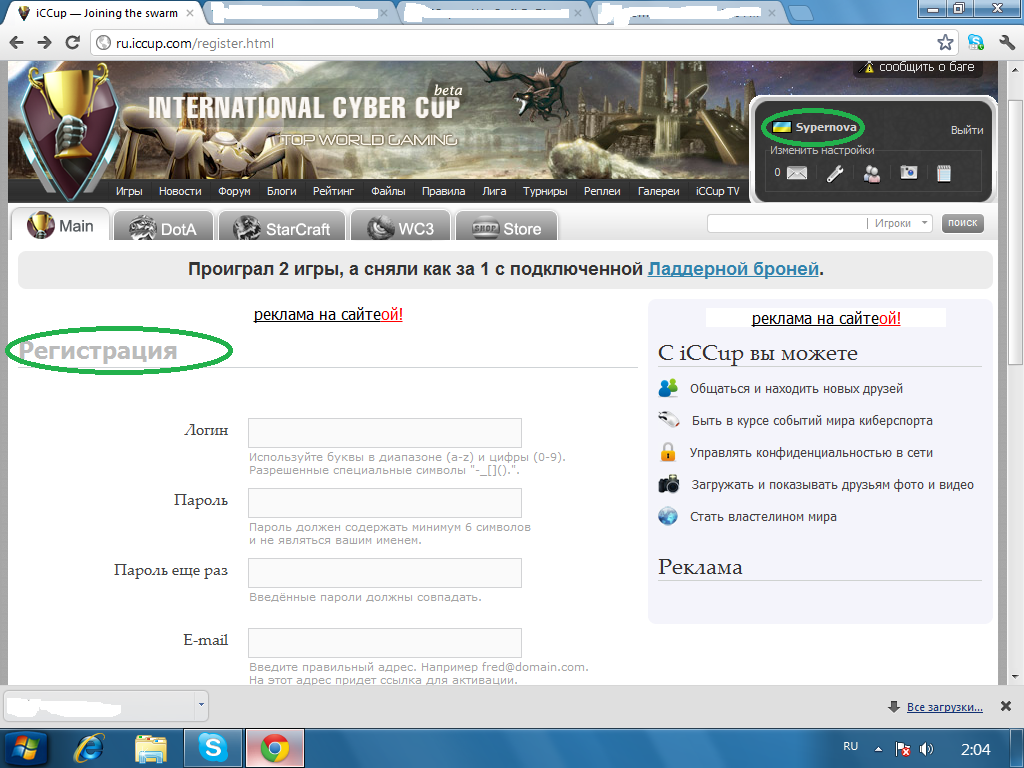Switch to Chrome on the taskbar
This screenshot has width=1024, height=768.
pyautogui.click(x=275, y=748)
